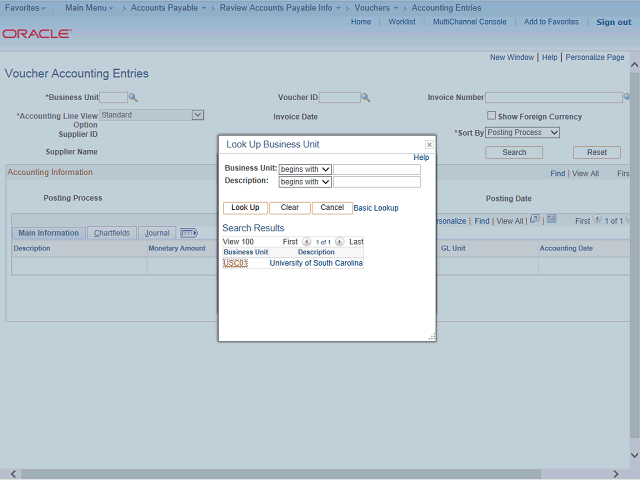
Task: Switch to the Journal tab
Action: pos(157,233)
